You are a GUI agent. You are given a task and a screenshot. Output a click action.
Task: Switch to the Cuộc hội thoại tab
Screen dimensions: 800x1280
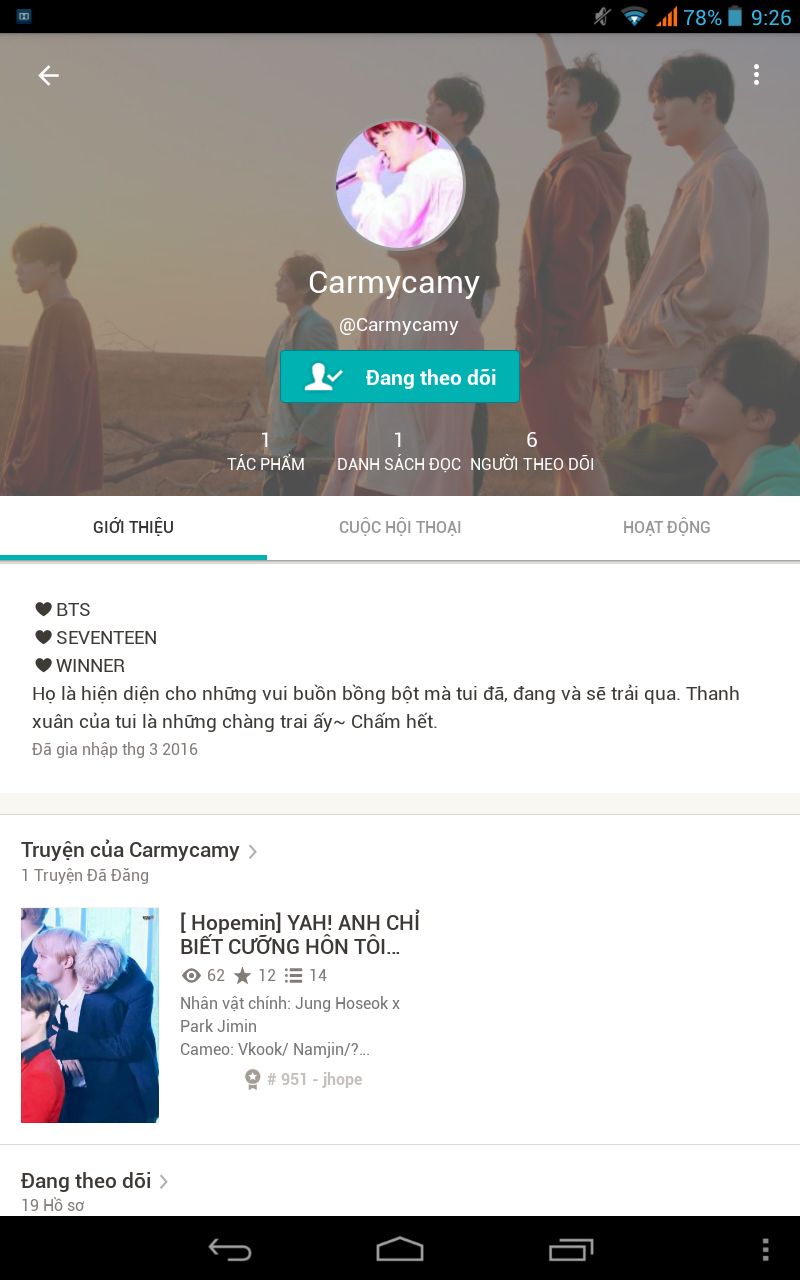[400, 528]
